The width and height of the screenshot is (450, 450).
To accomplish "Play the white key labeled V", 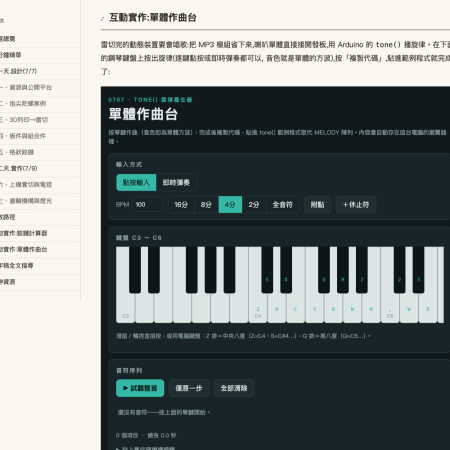I will click(314, 308).
